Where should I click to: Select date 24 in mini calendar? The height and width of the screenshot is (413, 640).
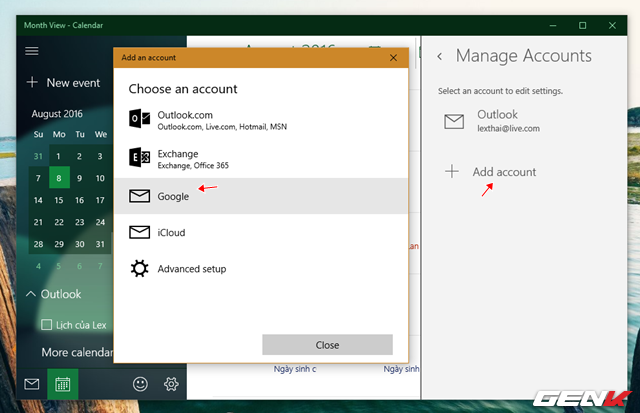tap(100, 222)
